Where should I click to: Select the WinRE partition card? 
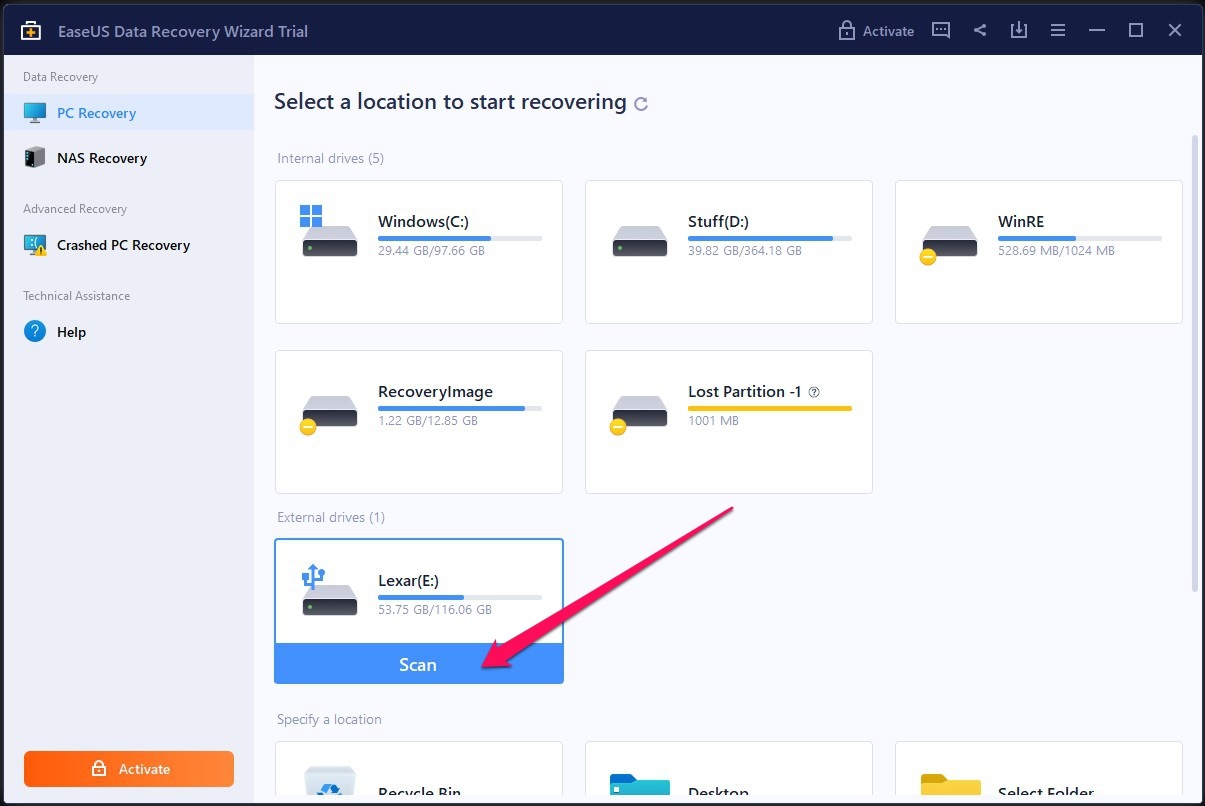[x=1039, y=252]
